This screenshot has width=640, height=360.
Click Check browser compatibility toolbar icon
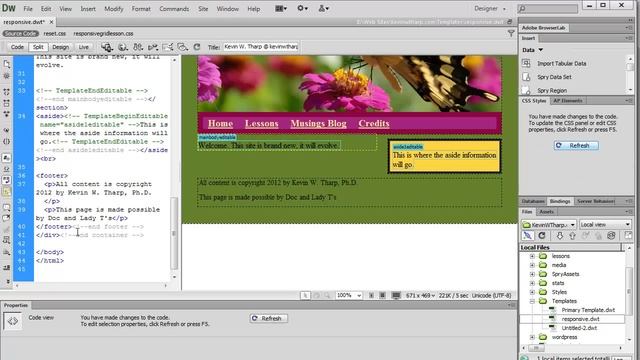(167, 47)
